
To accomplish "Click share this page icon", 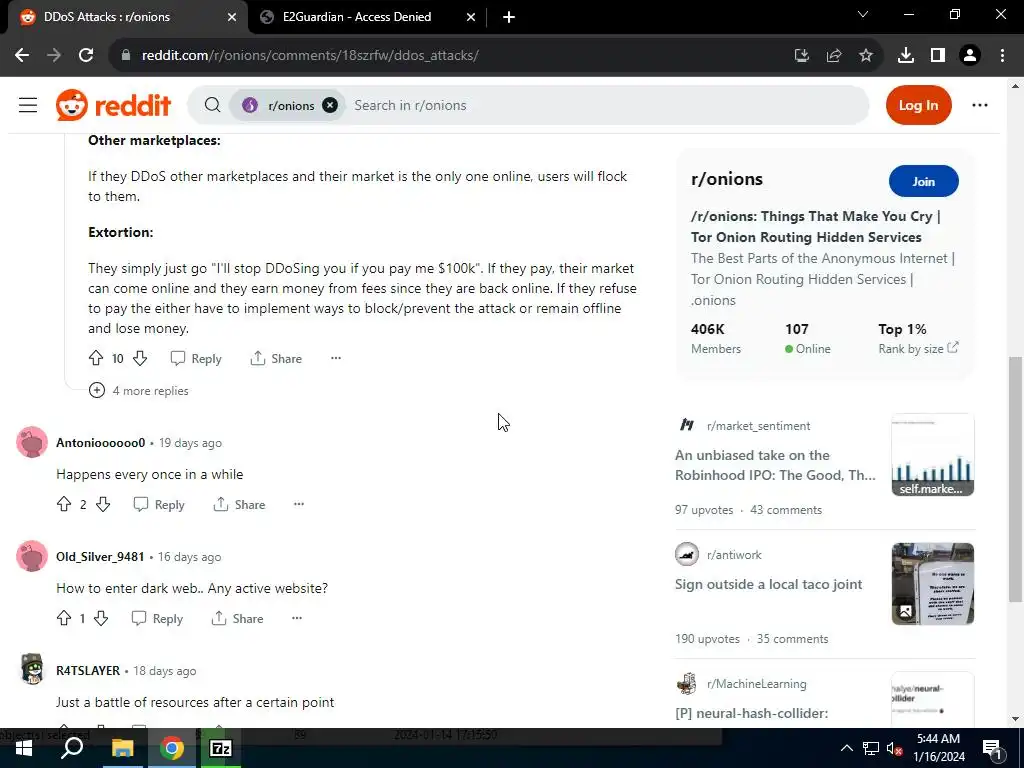I will tap(833, 56).
